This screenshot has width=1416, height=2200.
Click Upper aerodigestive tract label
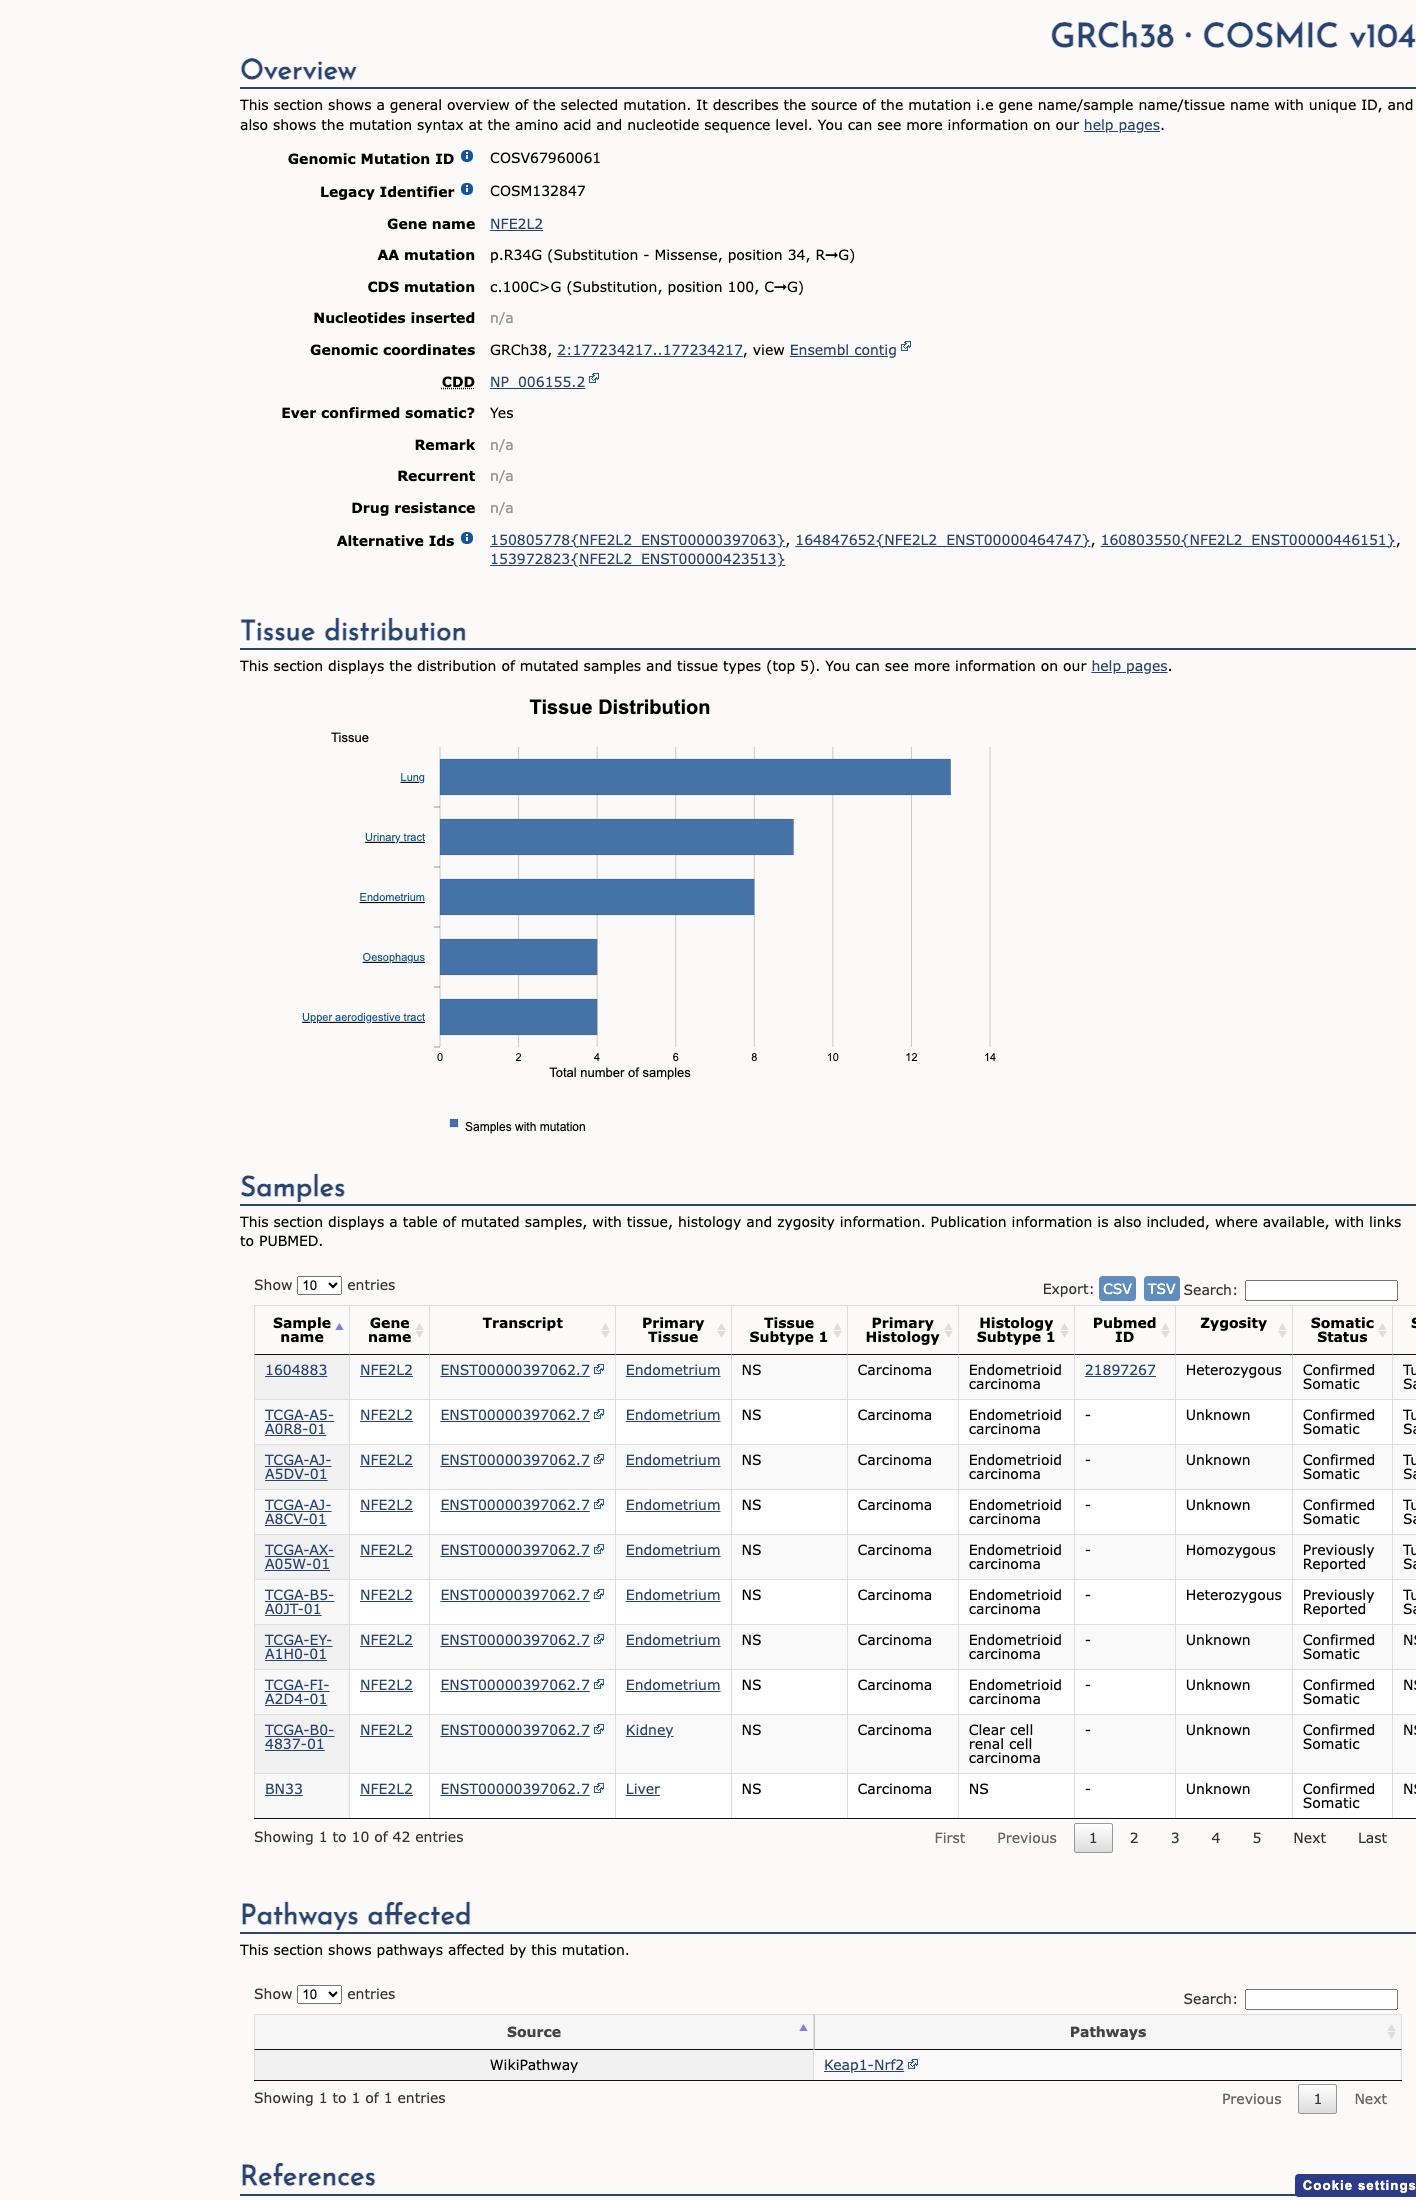[x=363, y=1017]
